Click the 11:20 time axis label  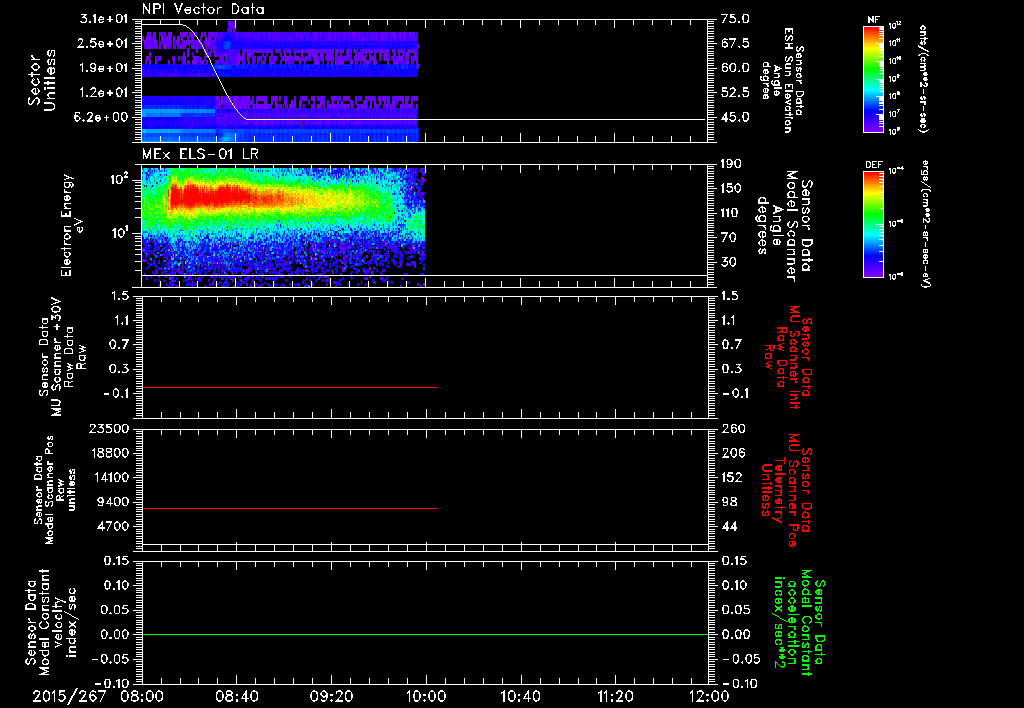615,696
